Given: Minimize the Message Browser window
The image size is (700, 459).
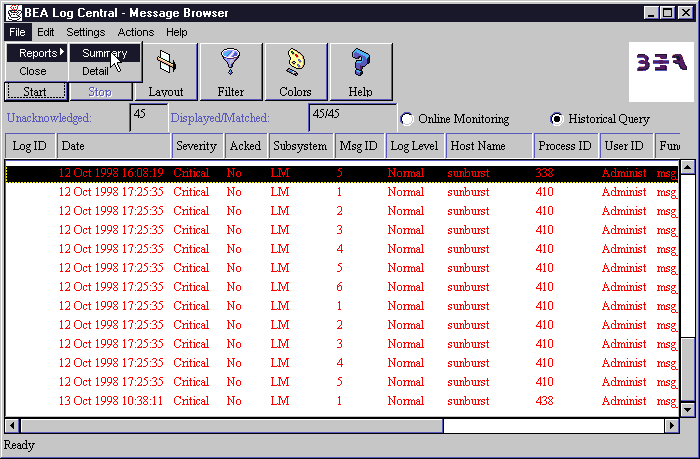Looking at the screenshot, I should 651,13.
